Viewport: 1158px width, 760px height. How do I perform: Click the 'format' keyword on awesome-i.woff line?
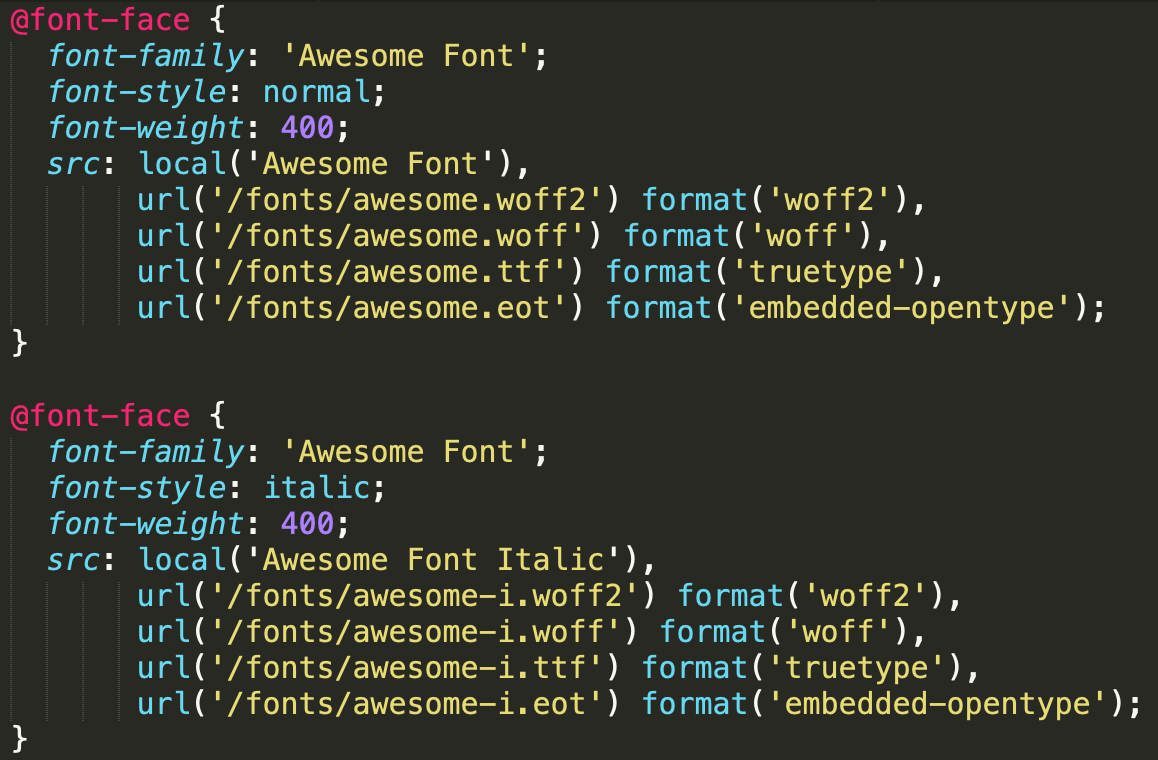713,632
